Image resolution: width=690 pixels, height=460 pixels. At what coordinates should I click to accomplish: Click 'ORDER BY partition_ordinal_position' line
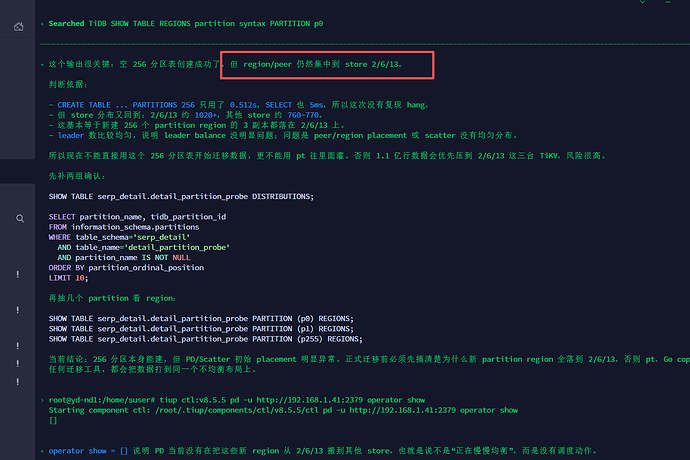pyautogui.click(x=126, y=267)
